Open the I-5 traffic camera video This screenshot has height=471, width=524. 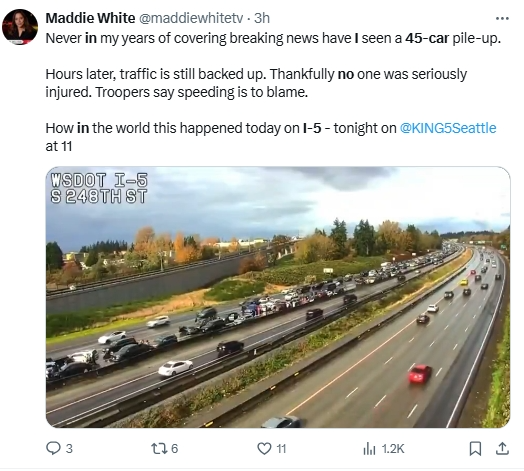click(278, 297)
